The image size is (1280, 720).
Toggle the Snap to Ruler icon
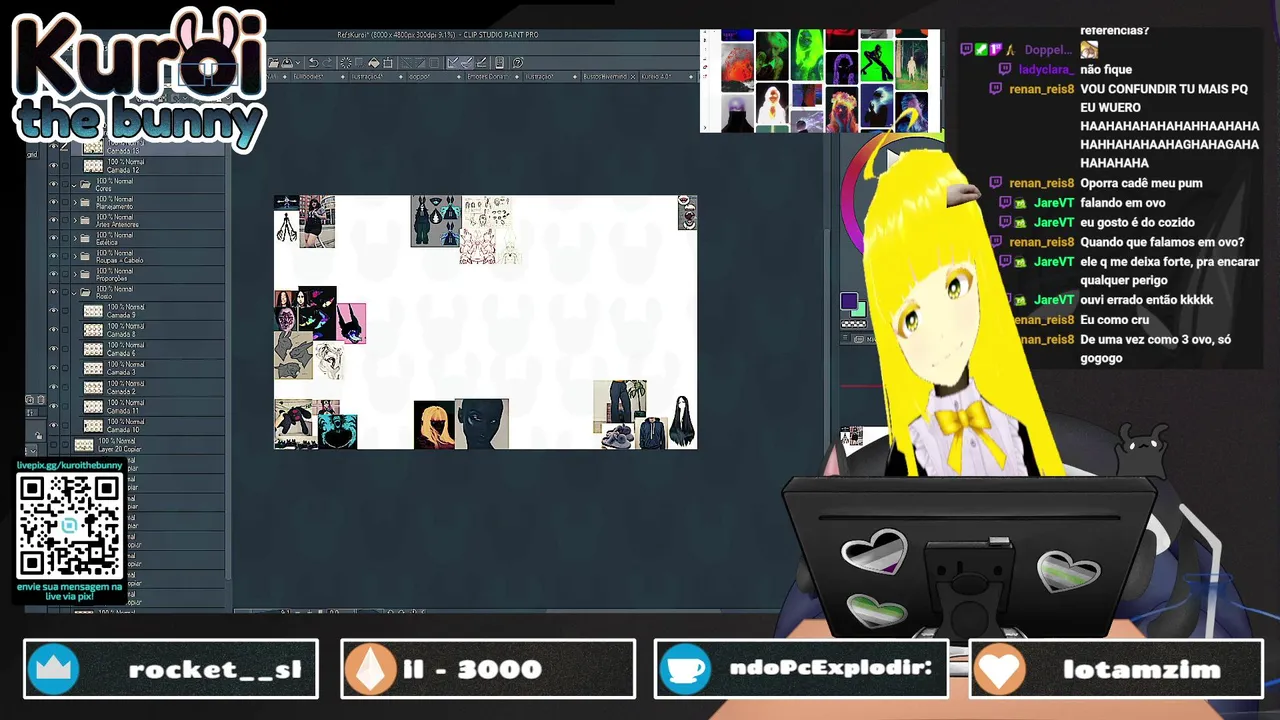[453, 63]
